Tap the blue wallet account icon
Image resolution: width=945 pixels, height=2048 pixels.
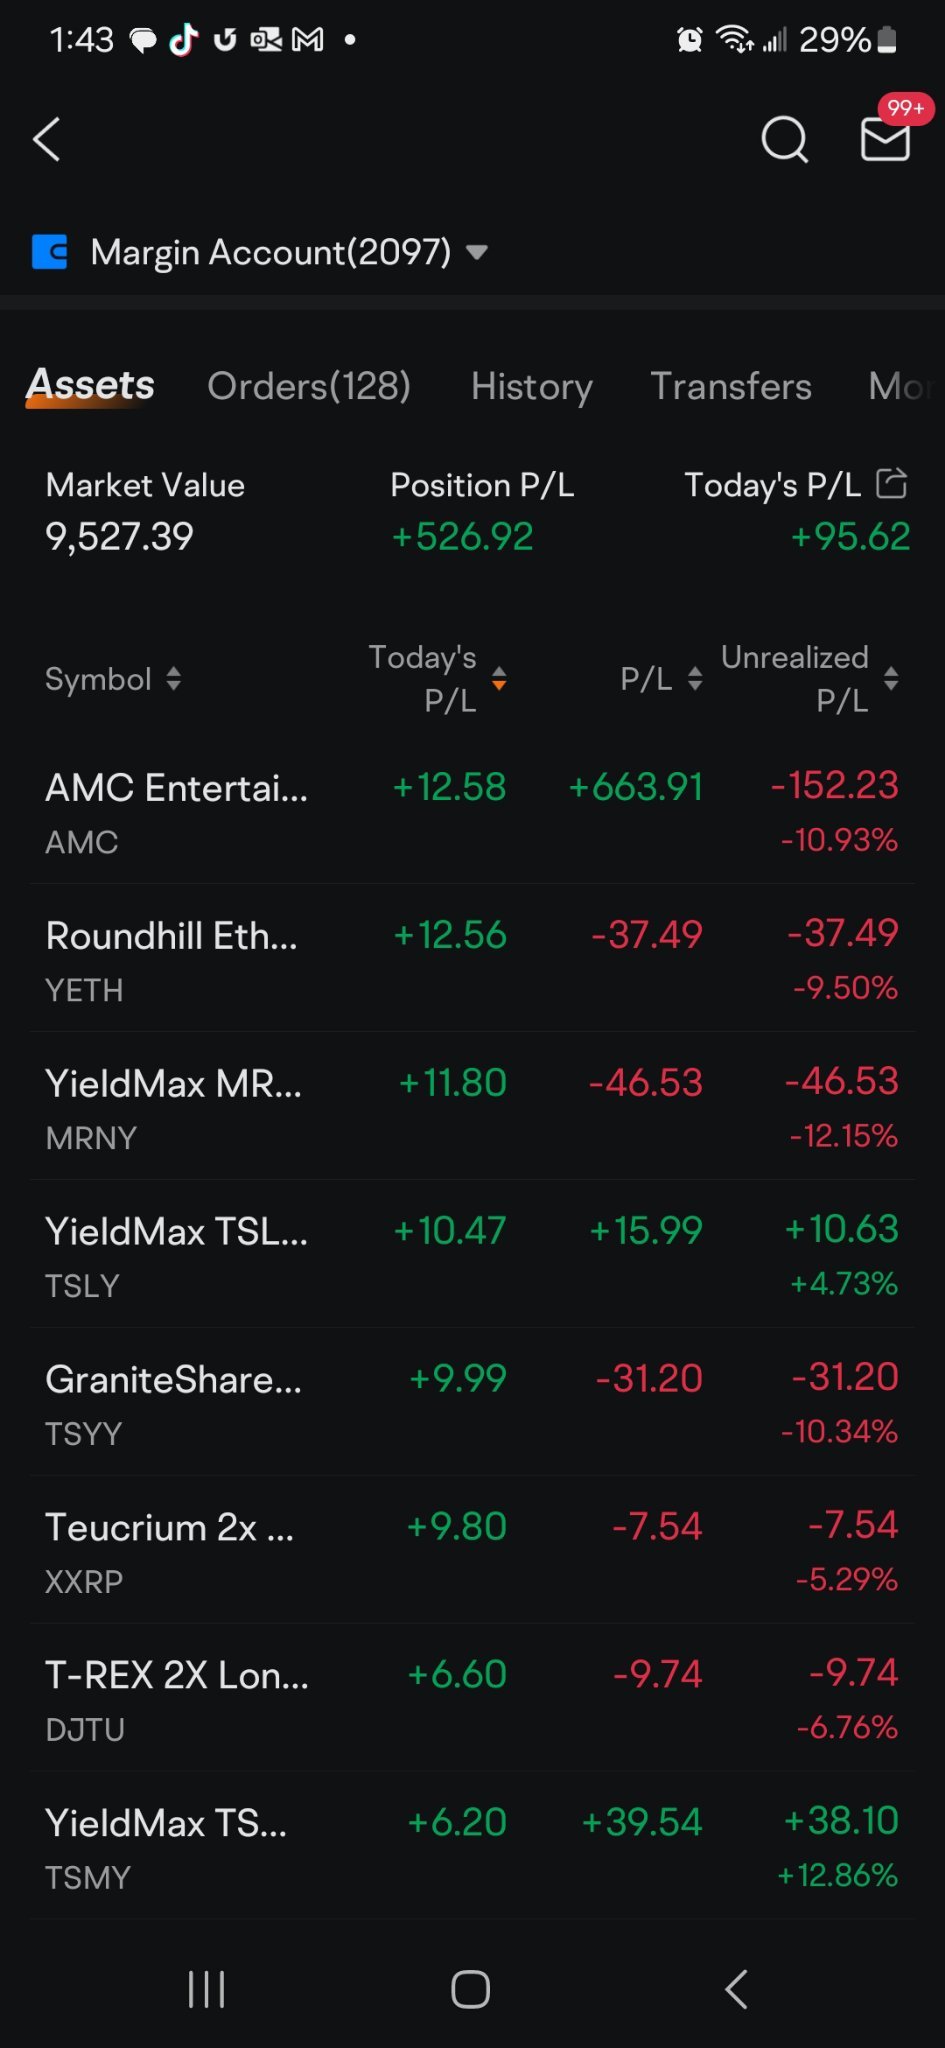[50, 252]
